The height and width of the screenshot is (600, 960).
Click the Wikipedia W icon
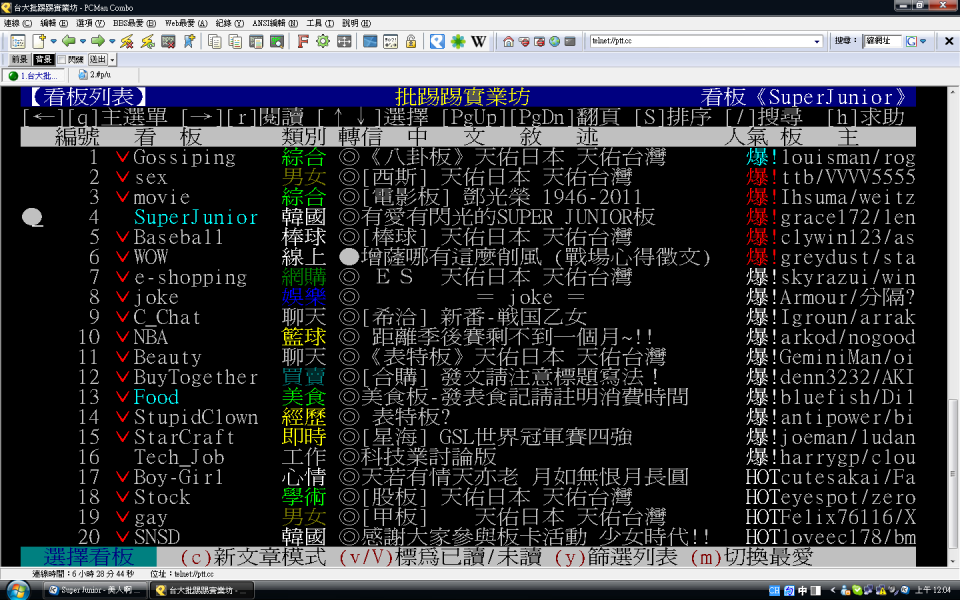pos(479,42)
